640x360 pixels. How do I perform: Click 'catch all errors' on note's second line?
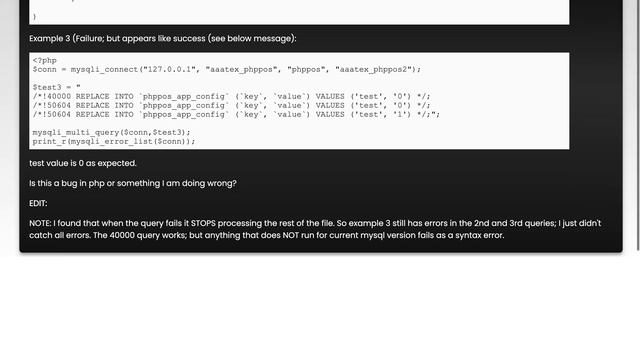pyautogui.click(x=60, y=236)
